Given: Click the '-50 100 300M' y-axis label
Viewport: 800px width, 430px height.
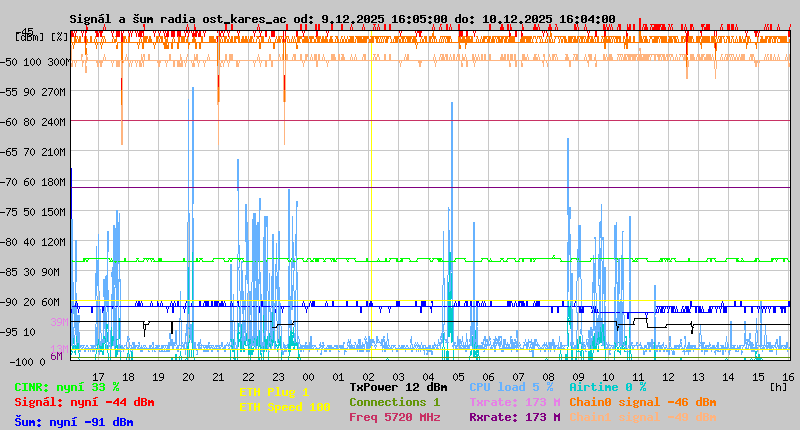Looking at the screenshot, I should tap(35, 62).
